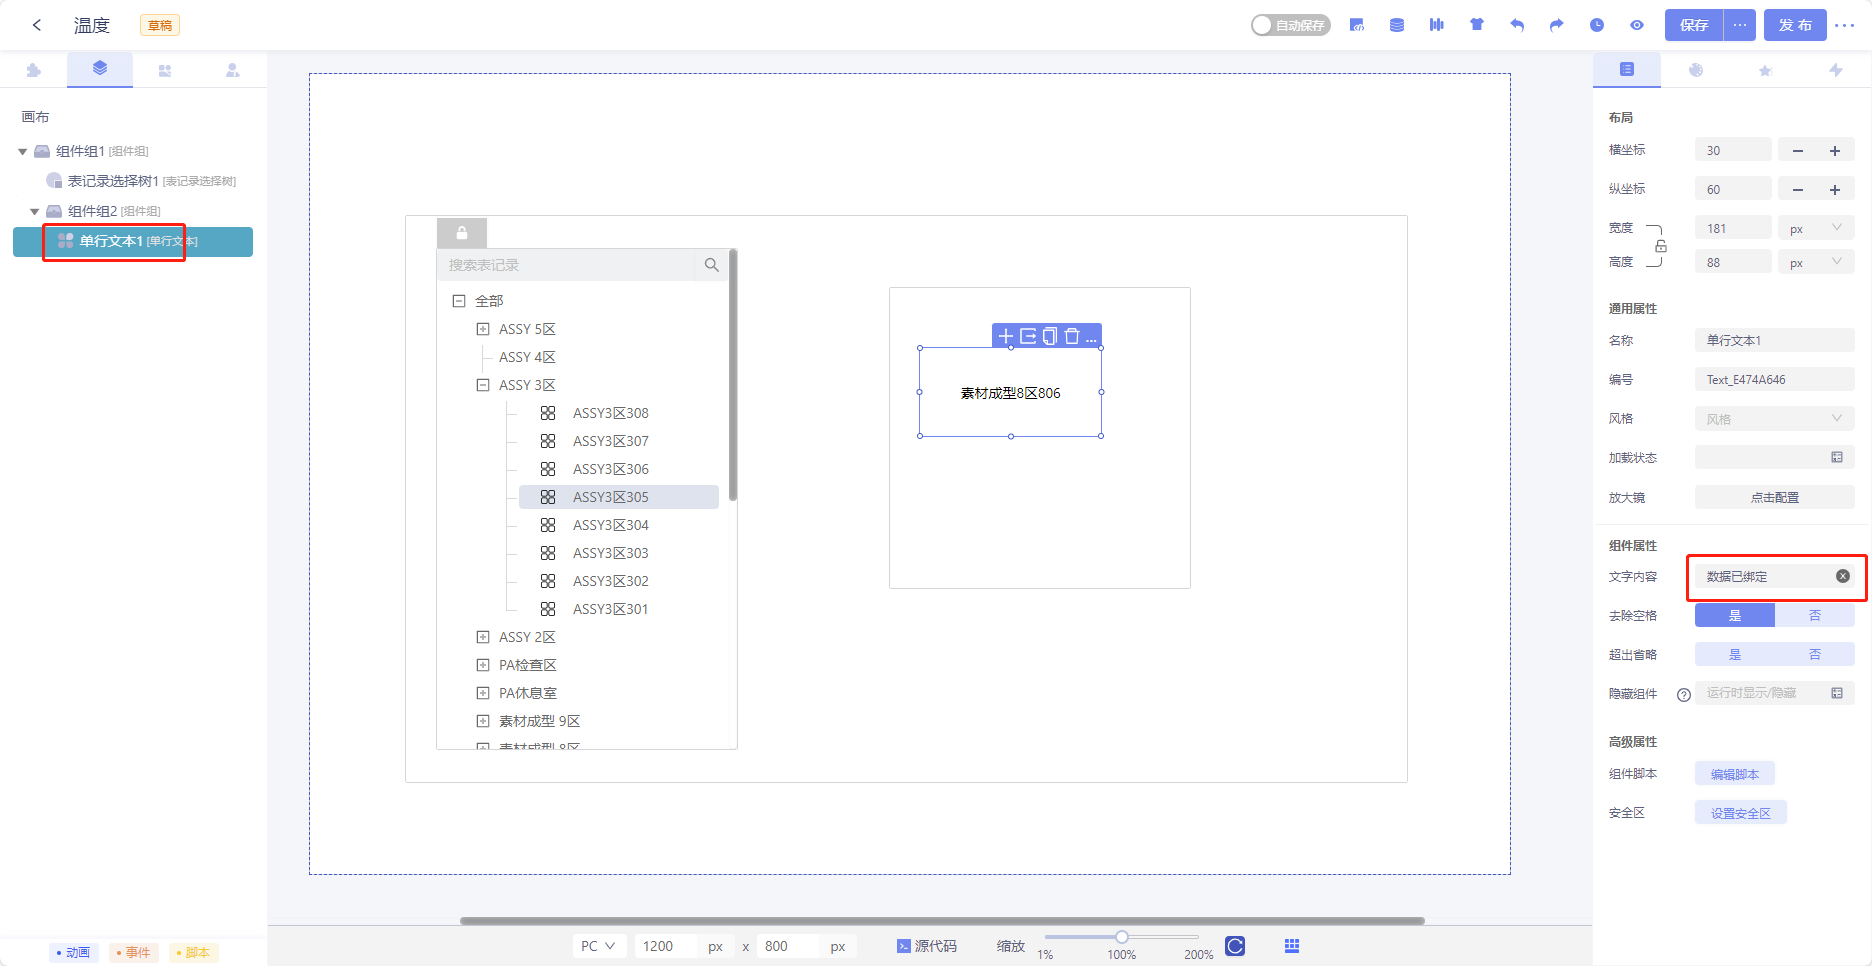Increase 横坐标 with plus button
Image resolution: width=1872 pixels, height=966 pixels.
click(x=1835, y=151)
